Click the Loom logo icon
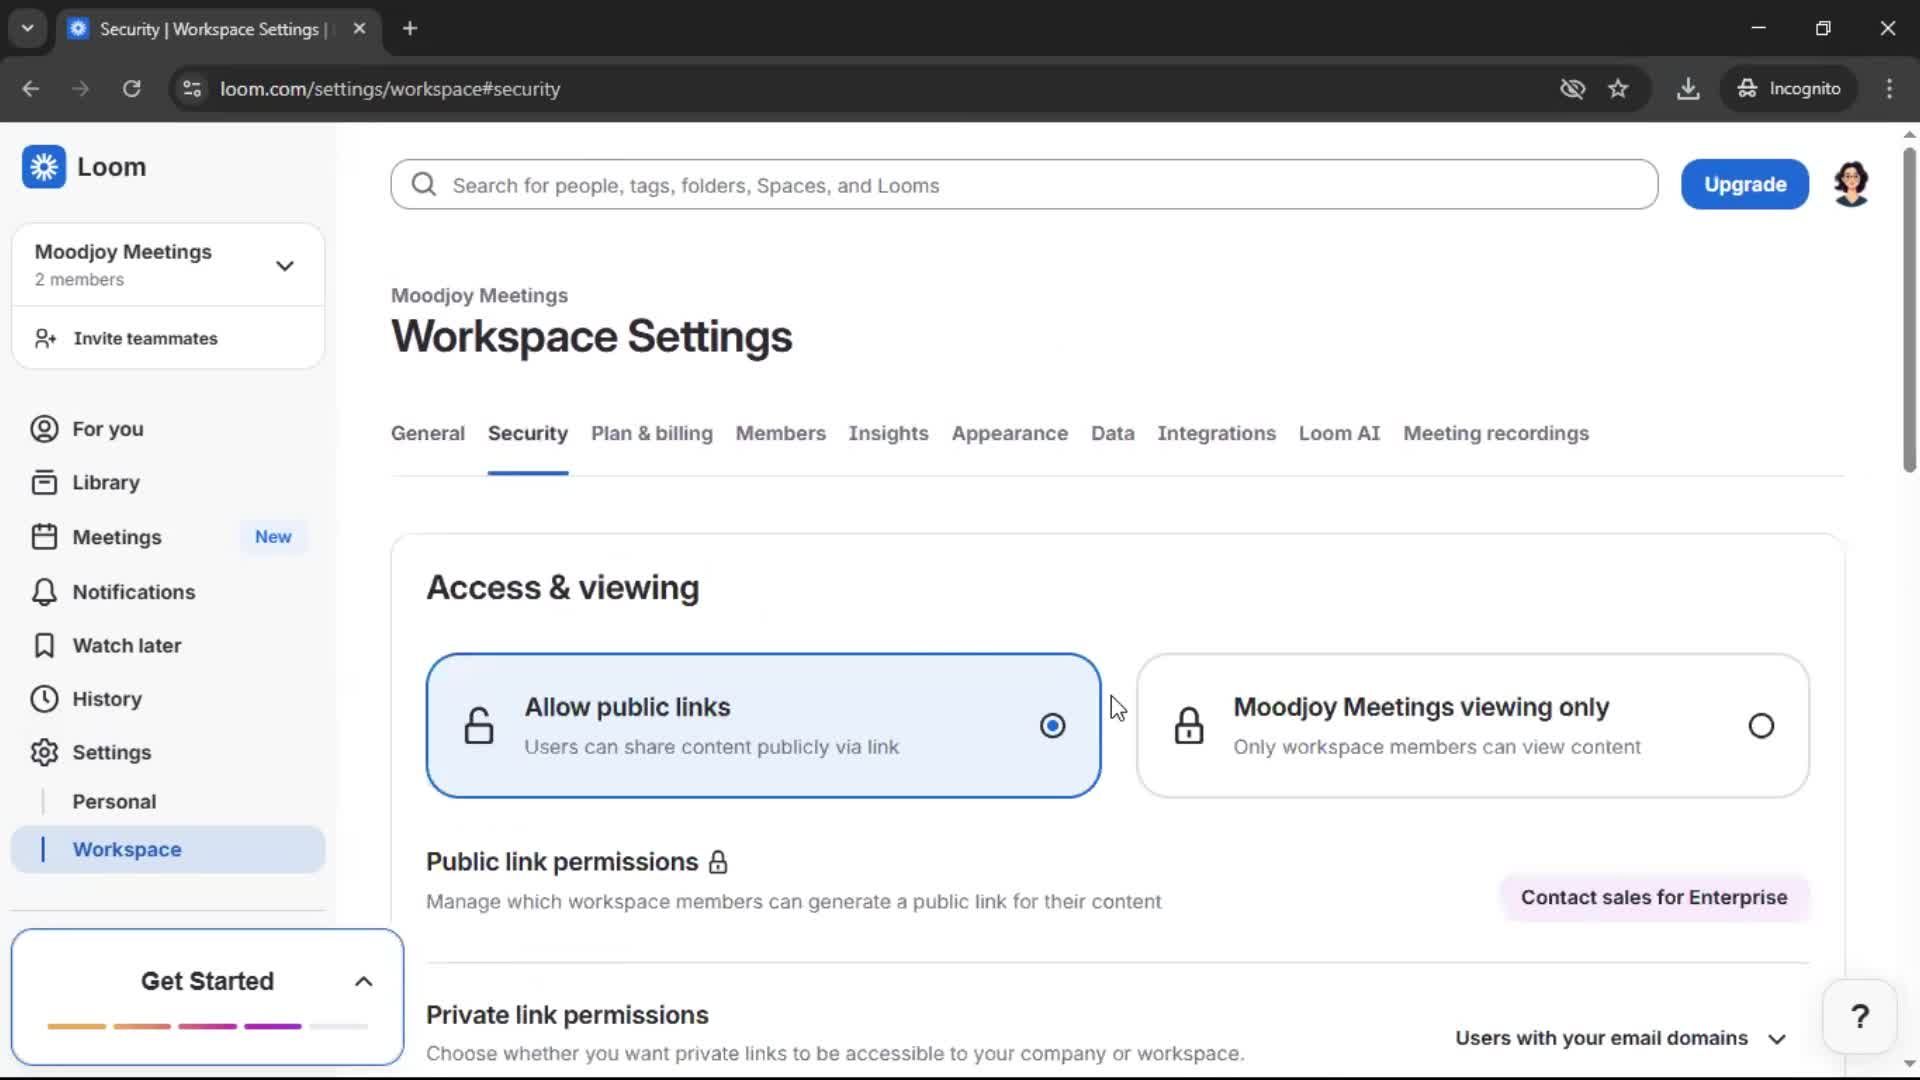Image resolution: width=1920 pixels, height=1080 pixels. click(x=44, y=167)
